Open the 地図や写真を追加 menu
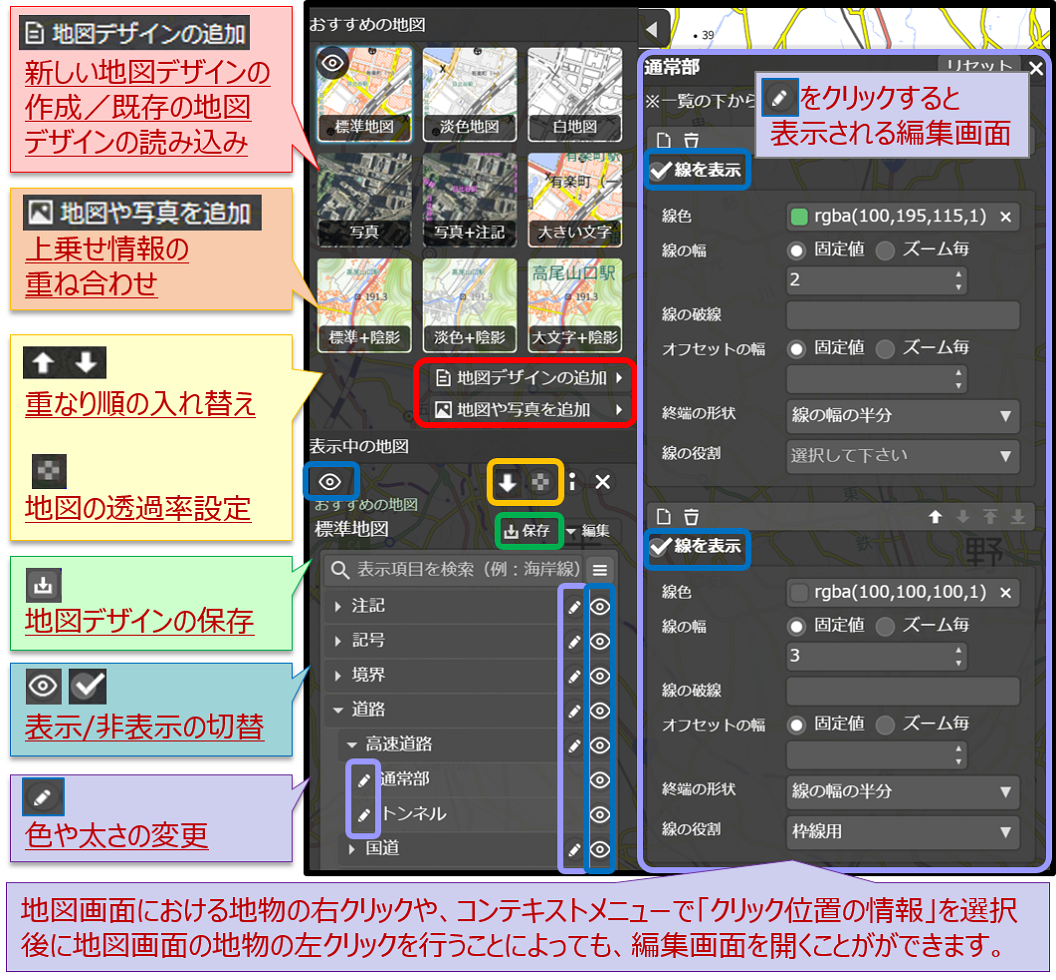Image resolution: width=1056 pixels, height=980 pixels. 529,410
